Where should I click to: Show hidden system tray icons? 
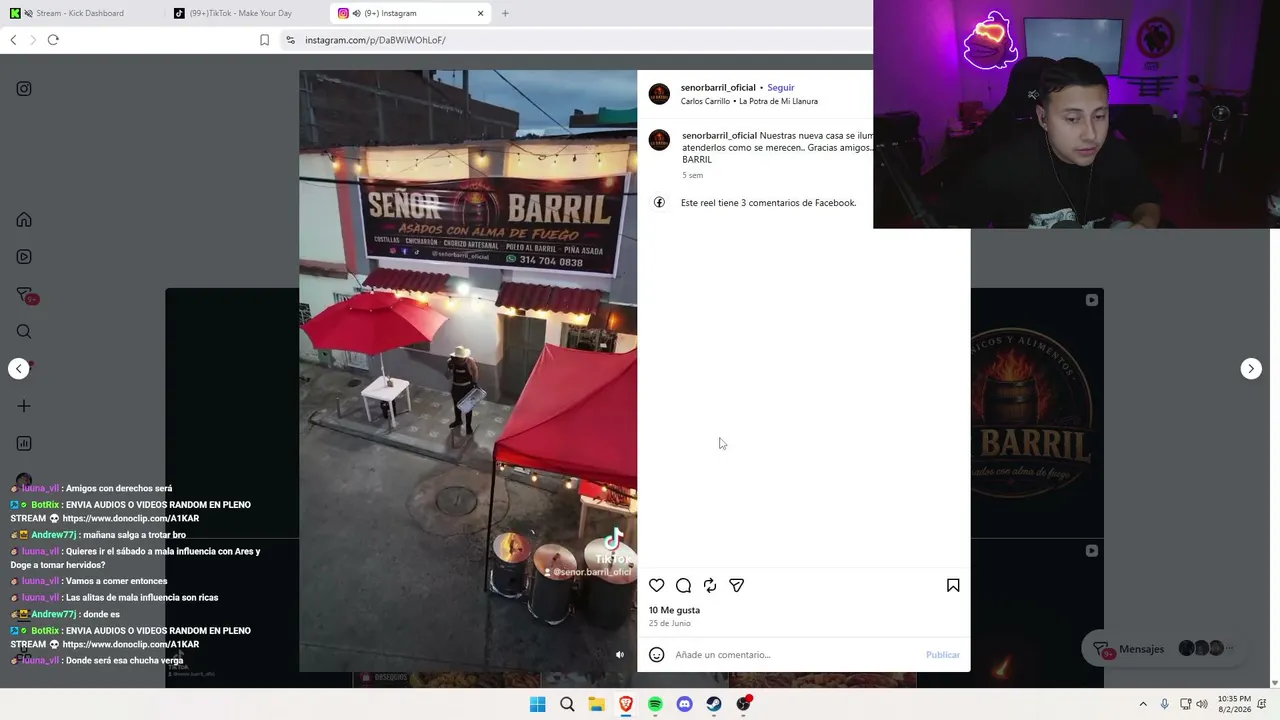1143,704
